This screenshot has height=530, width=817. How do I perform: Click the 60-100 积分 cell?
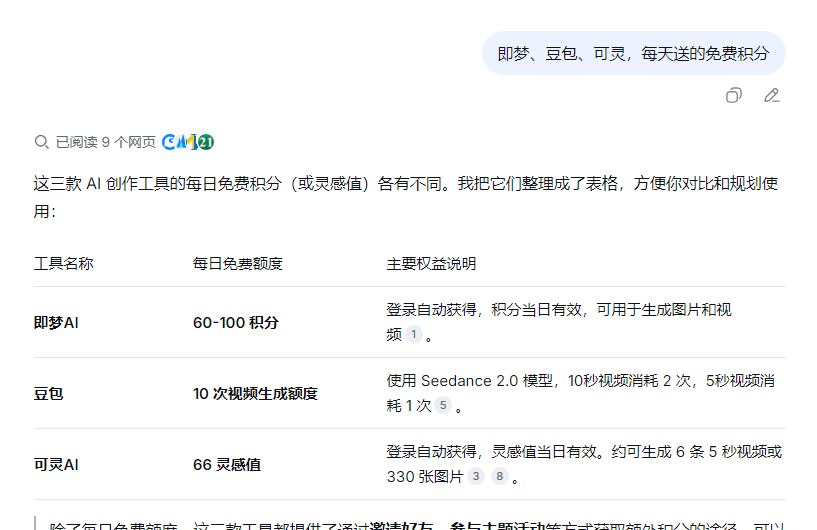coord(236,323)
